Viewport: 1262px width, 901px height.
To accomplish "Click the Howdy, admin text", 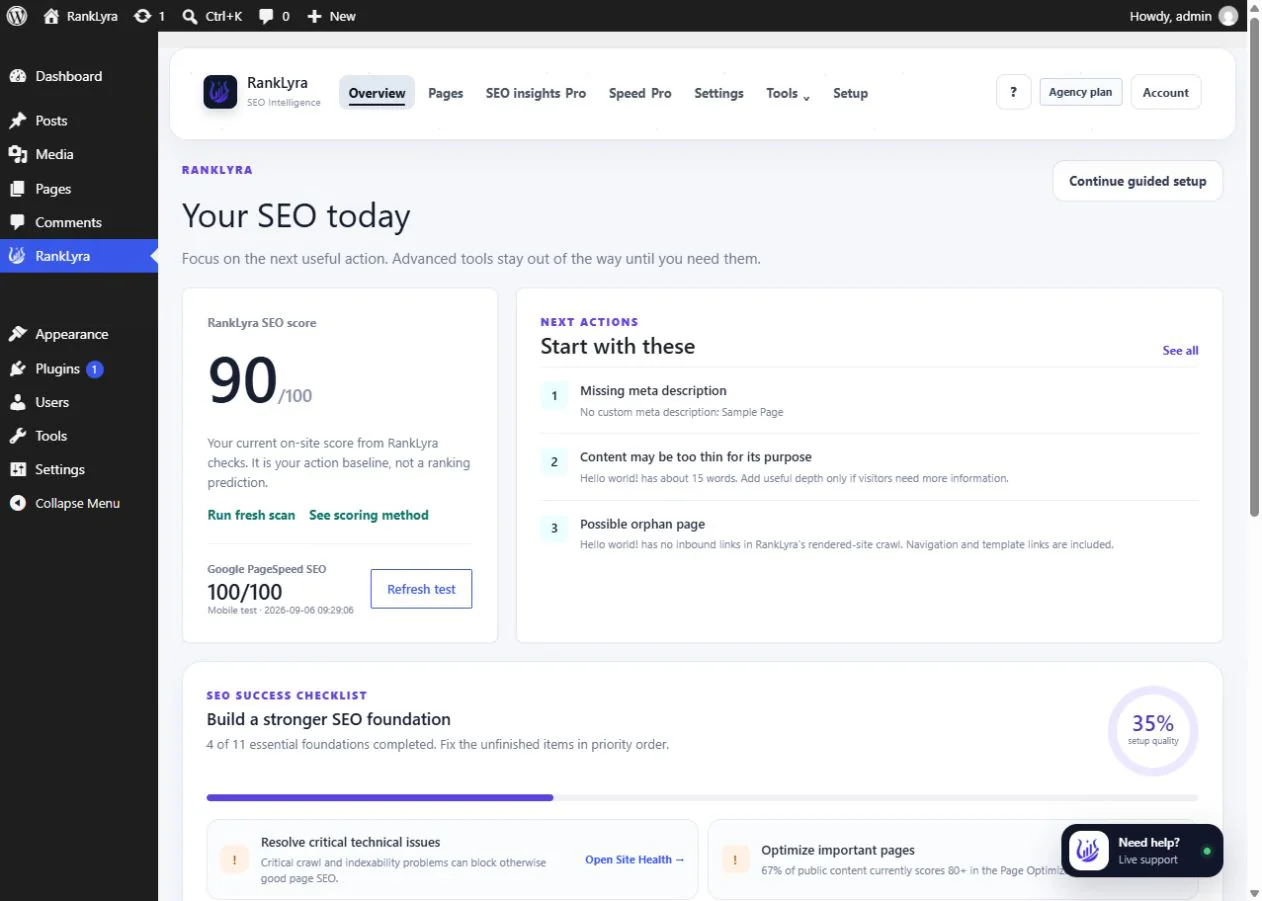I will [x=1170, y=16].
